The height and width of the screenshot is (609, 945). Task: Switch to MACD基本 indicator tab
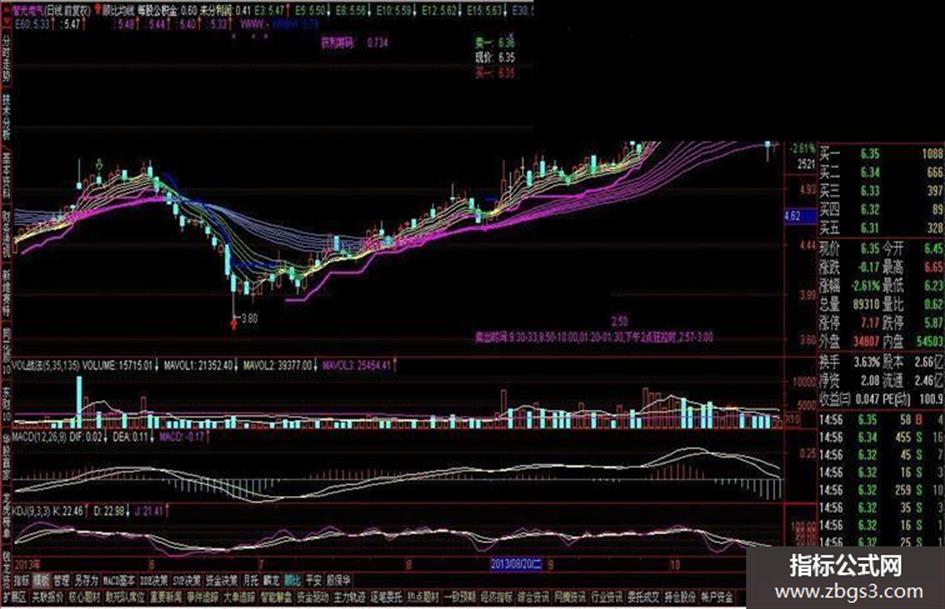(x=119, y=581)
